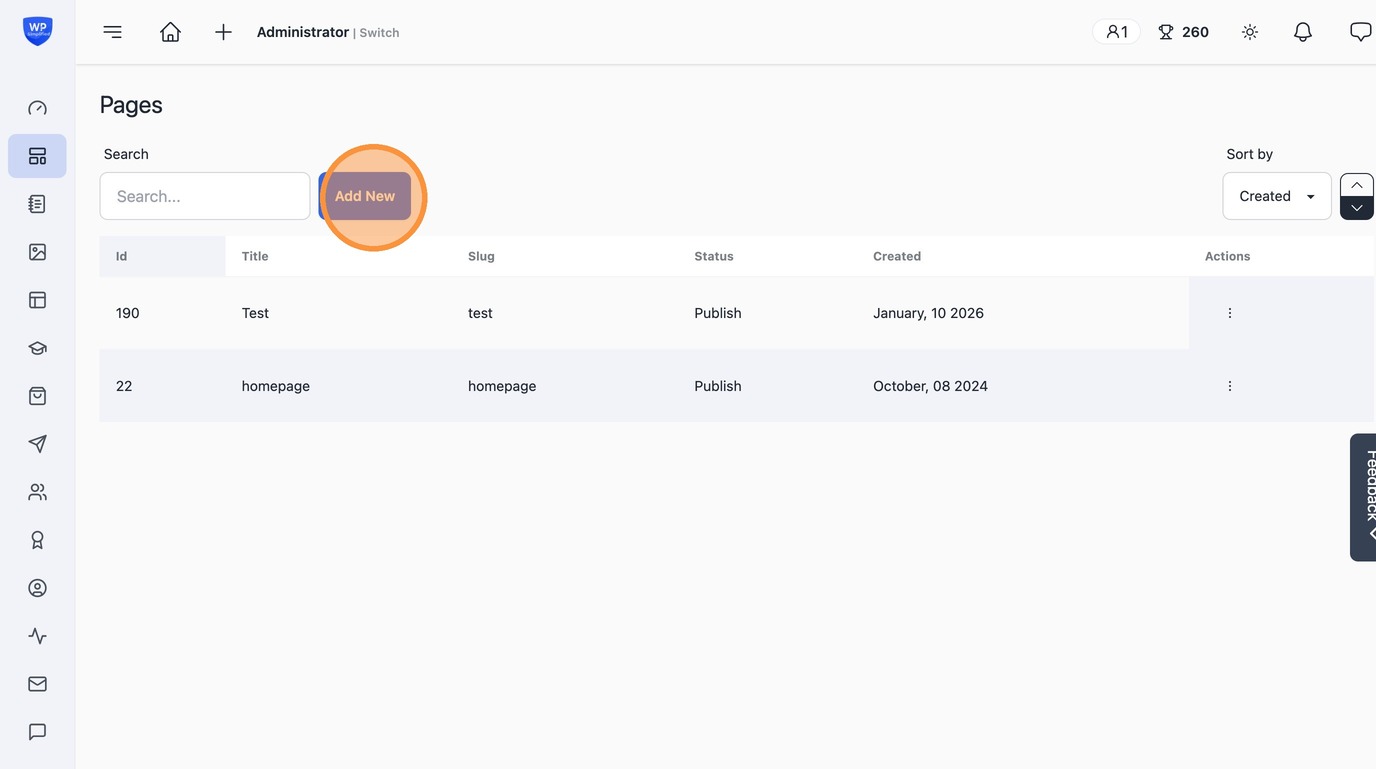This screenshot has width=1376, height=769.
Task: Click the Title cell "homepage"
Action: (x=276, y=386)
